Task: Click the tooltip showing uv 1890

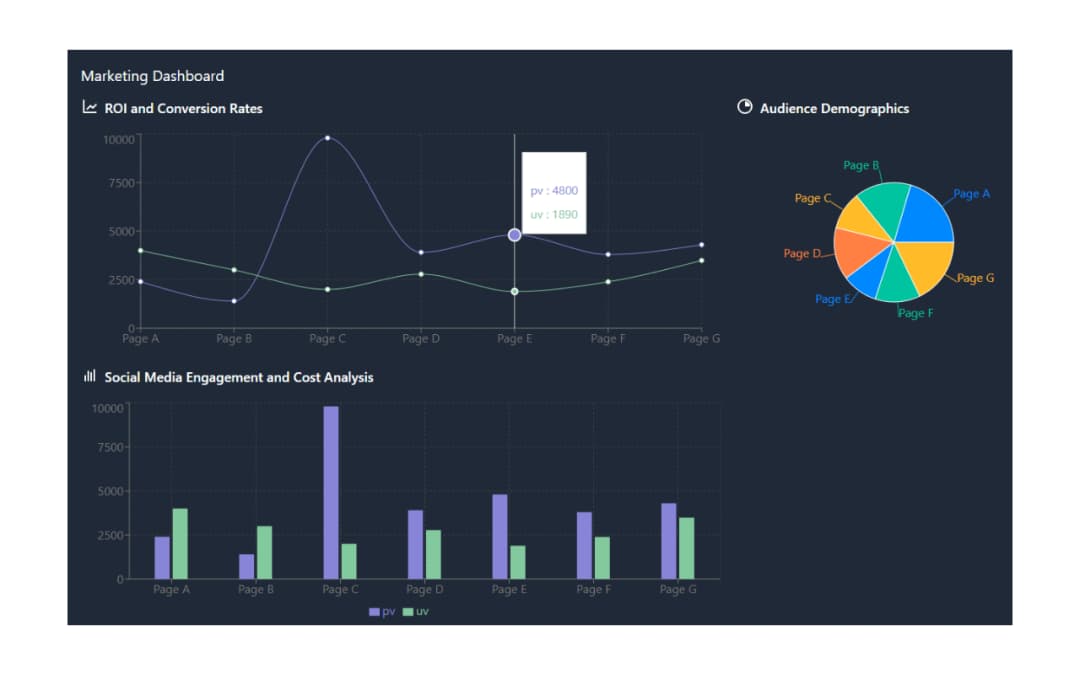Action: pos(553,213)
